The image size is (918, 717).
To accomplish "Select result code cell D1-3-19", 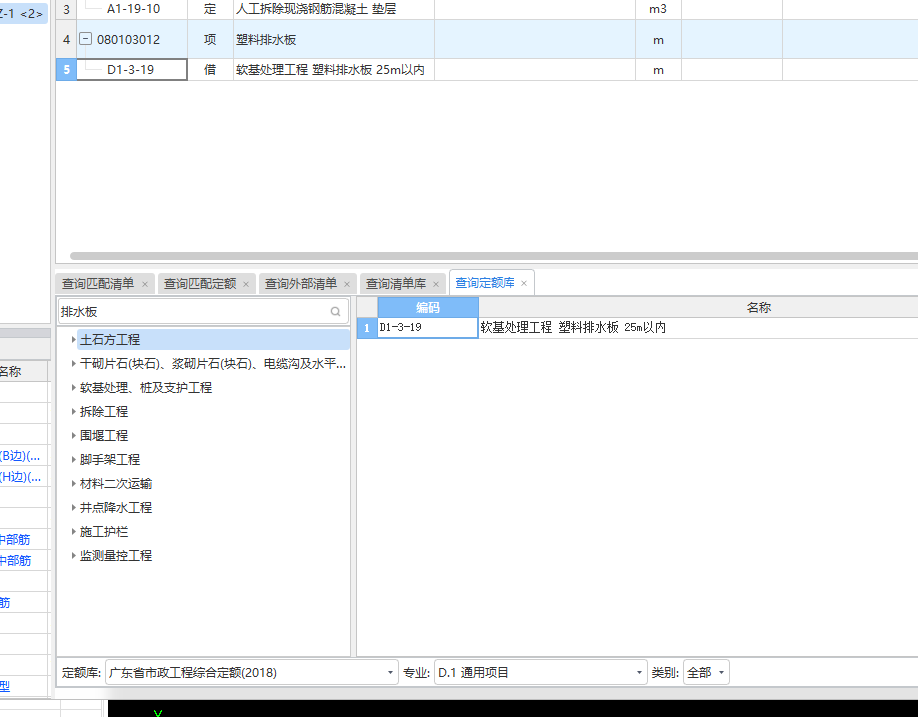I will [x=428, y=327].
